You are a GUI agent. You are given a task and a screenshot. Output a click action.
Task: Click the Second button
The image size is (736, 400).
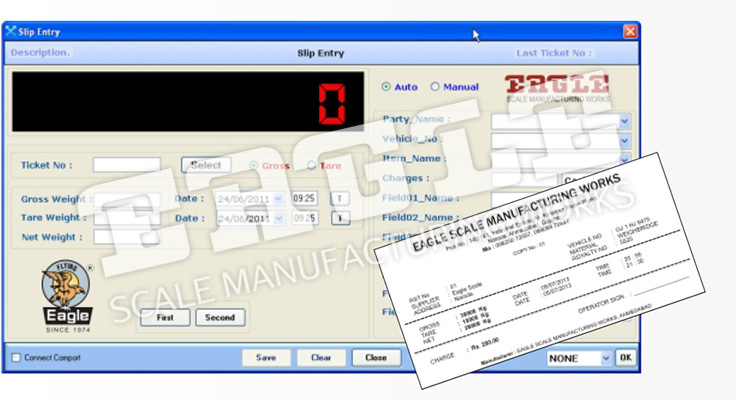pos(220,317)
